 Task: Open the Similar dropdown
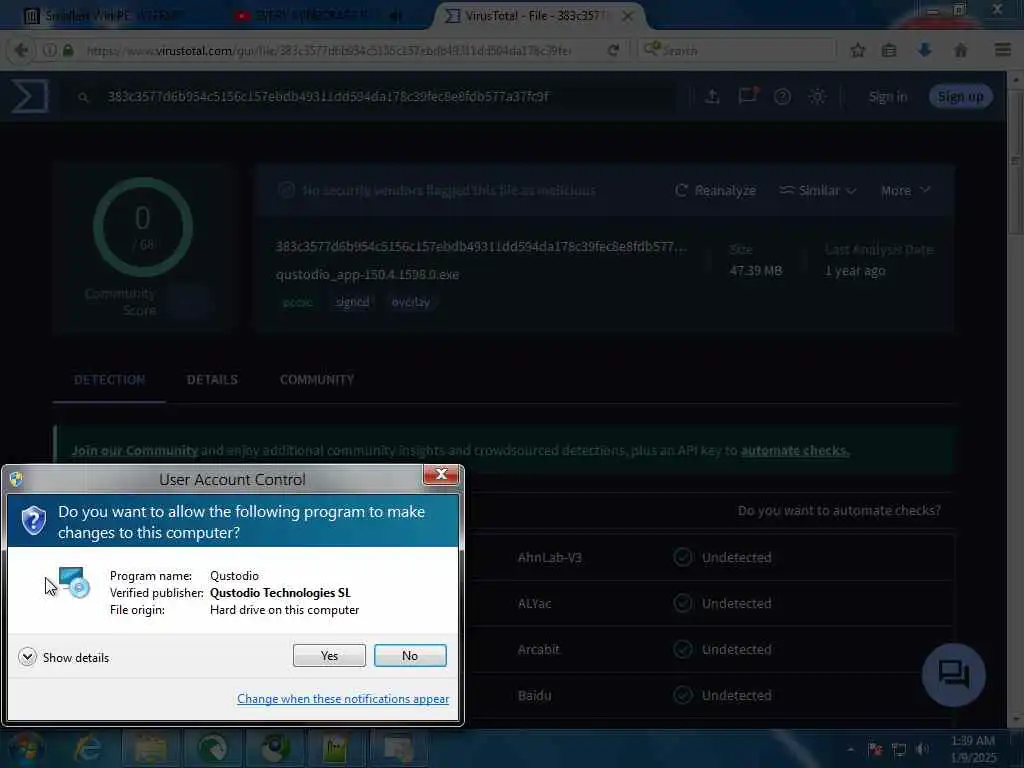point(818,190)
